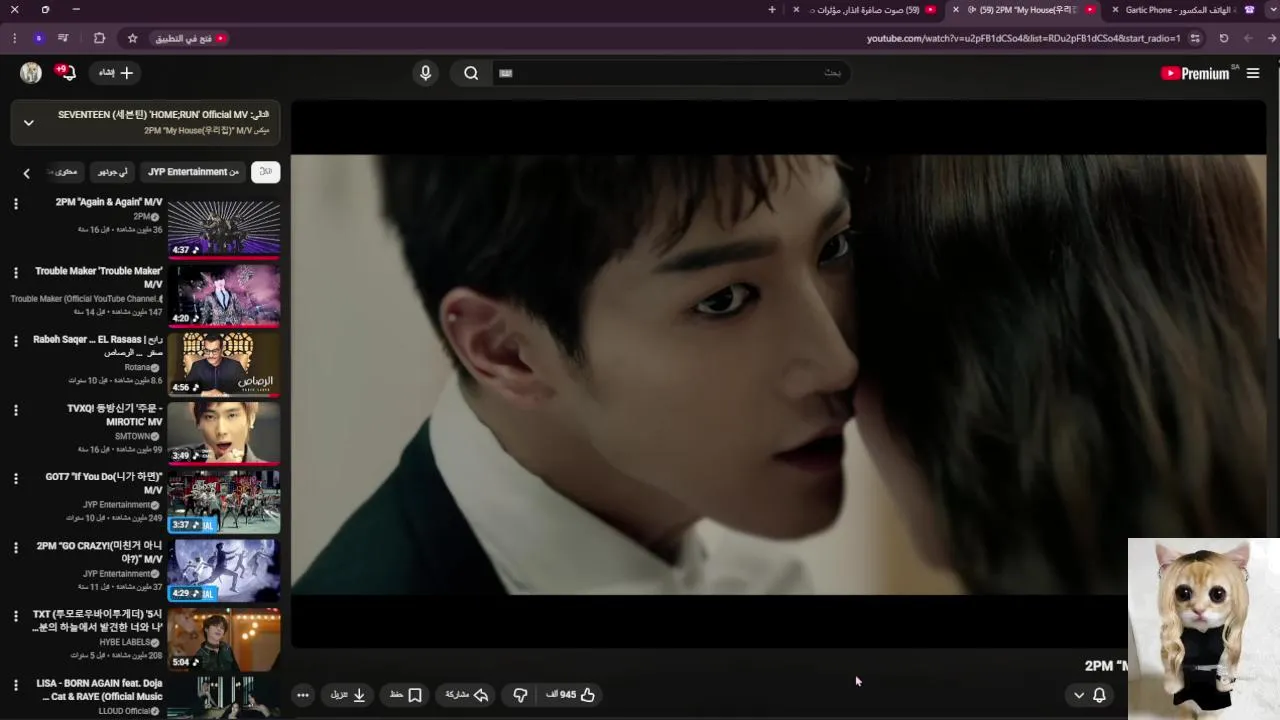Run search with the magnifier icon
The width and height of the screenshot is (1280, 720).
[471, 73]
